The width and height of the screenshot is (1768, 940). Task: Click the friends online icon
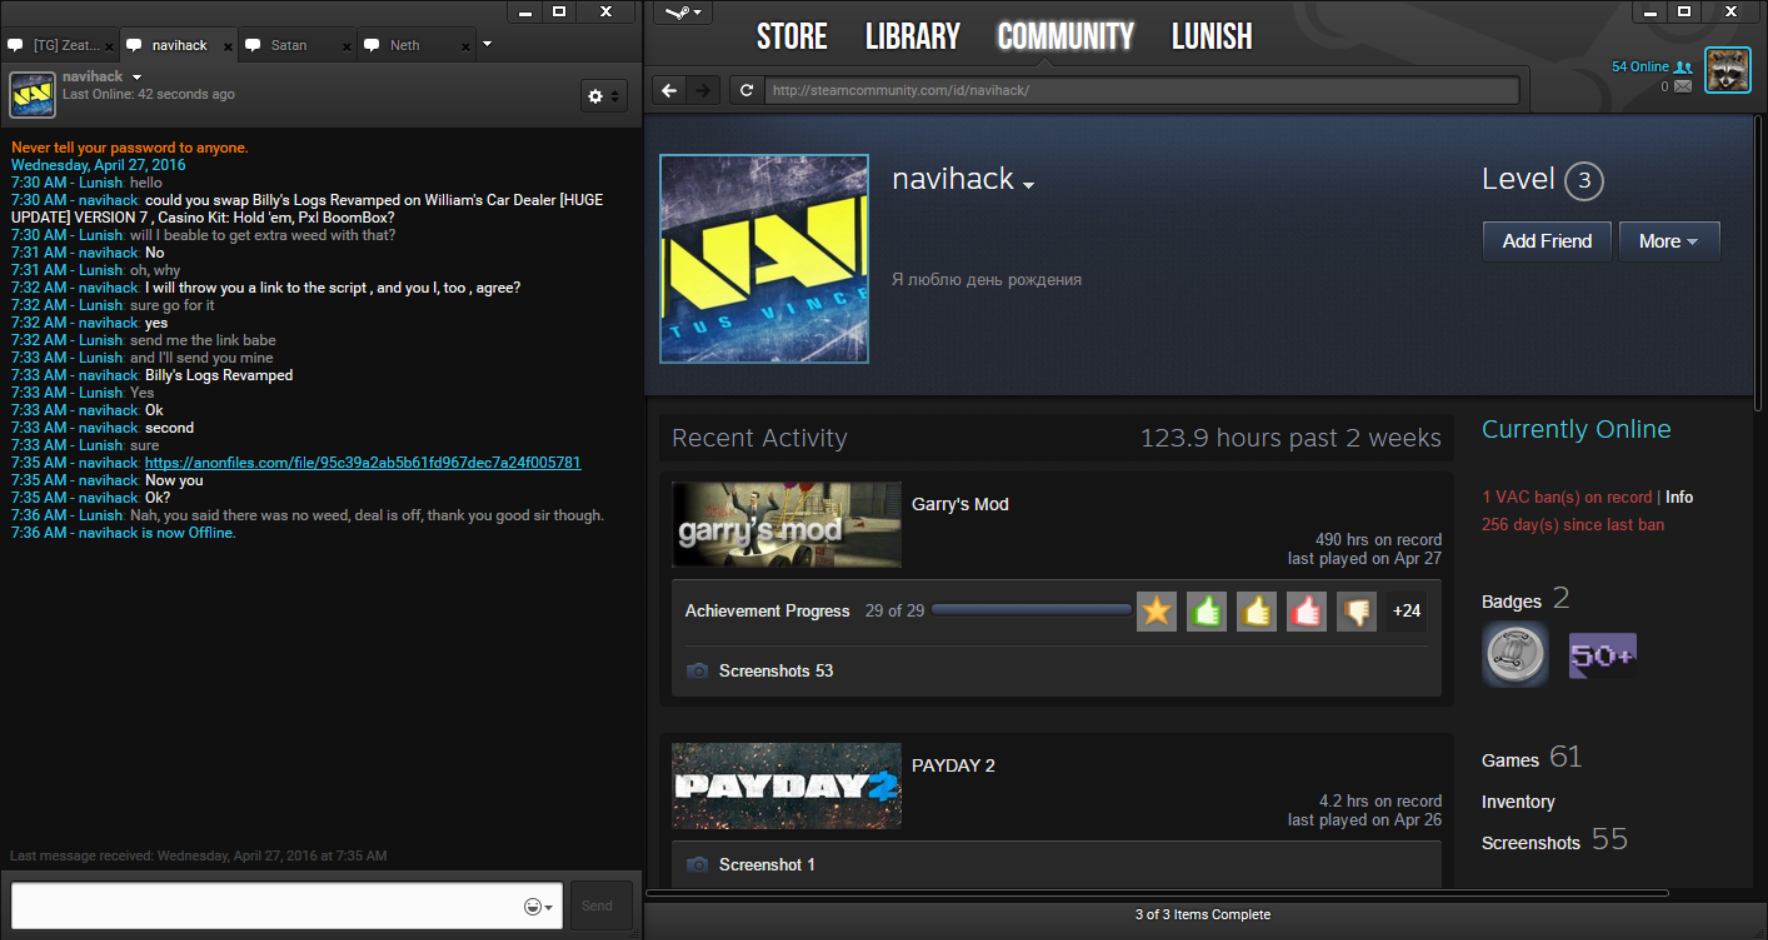click(x=1683, y=67)
